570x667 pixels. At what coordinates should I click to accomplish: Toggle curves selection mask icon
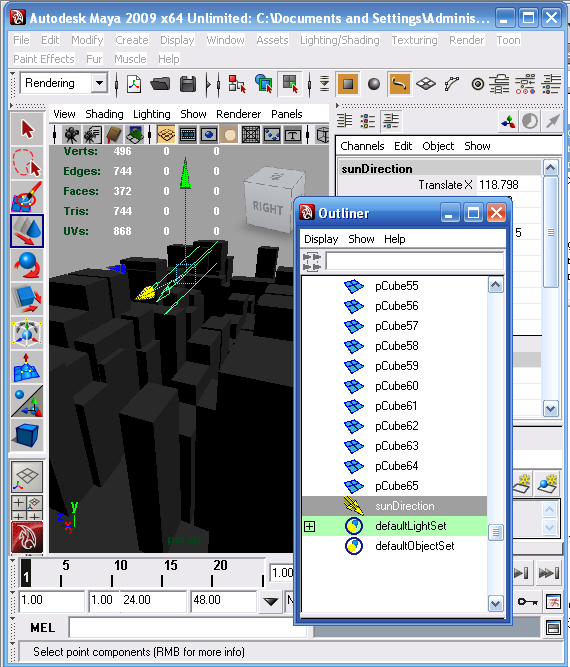[399, 84]
